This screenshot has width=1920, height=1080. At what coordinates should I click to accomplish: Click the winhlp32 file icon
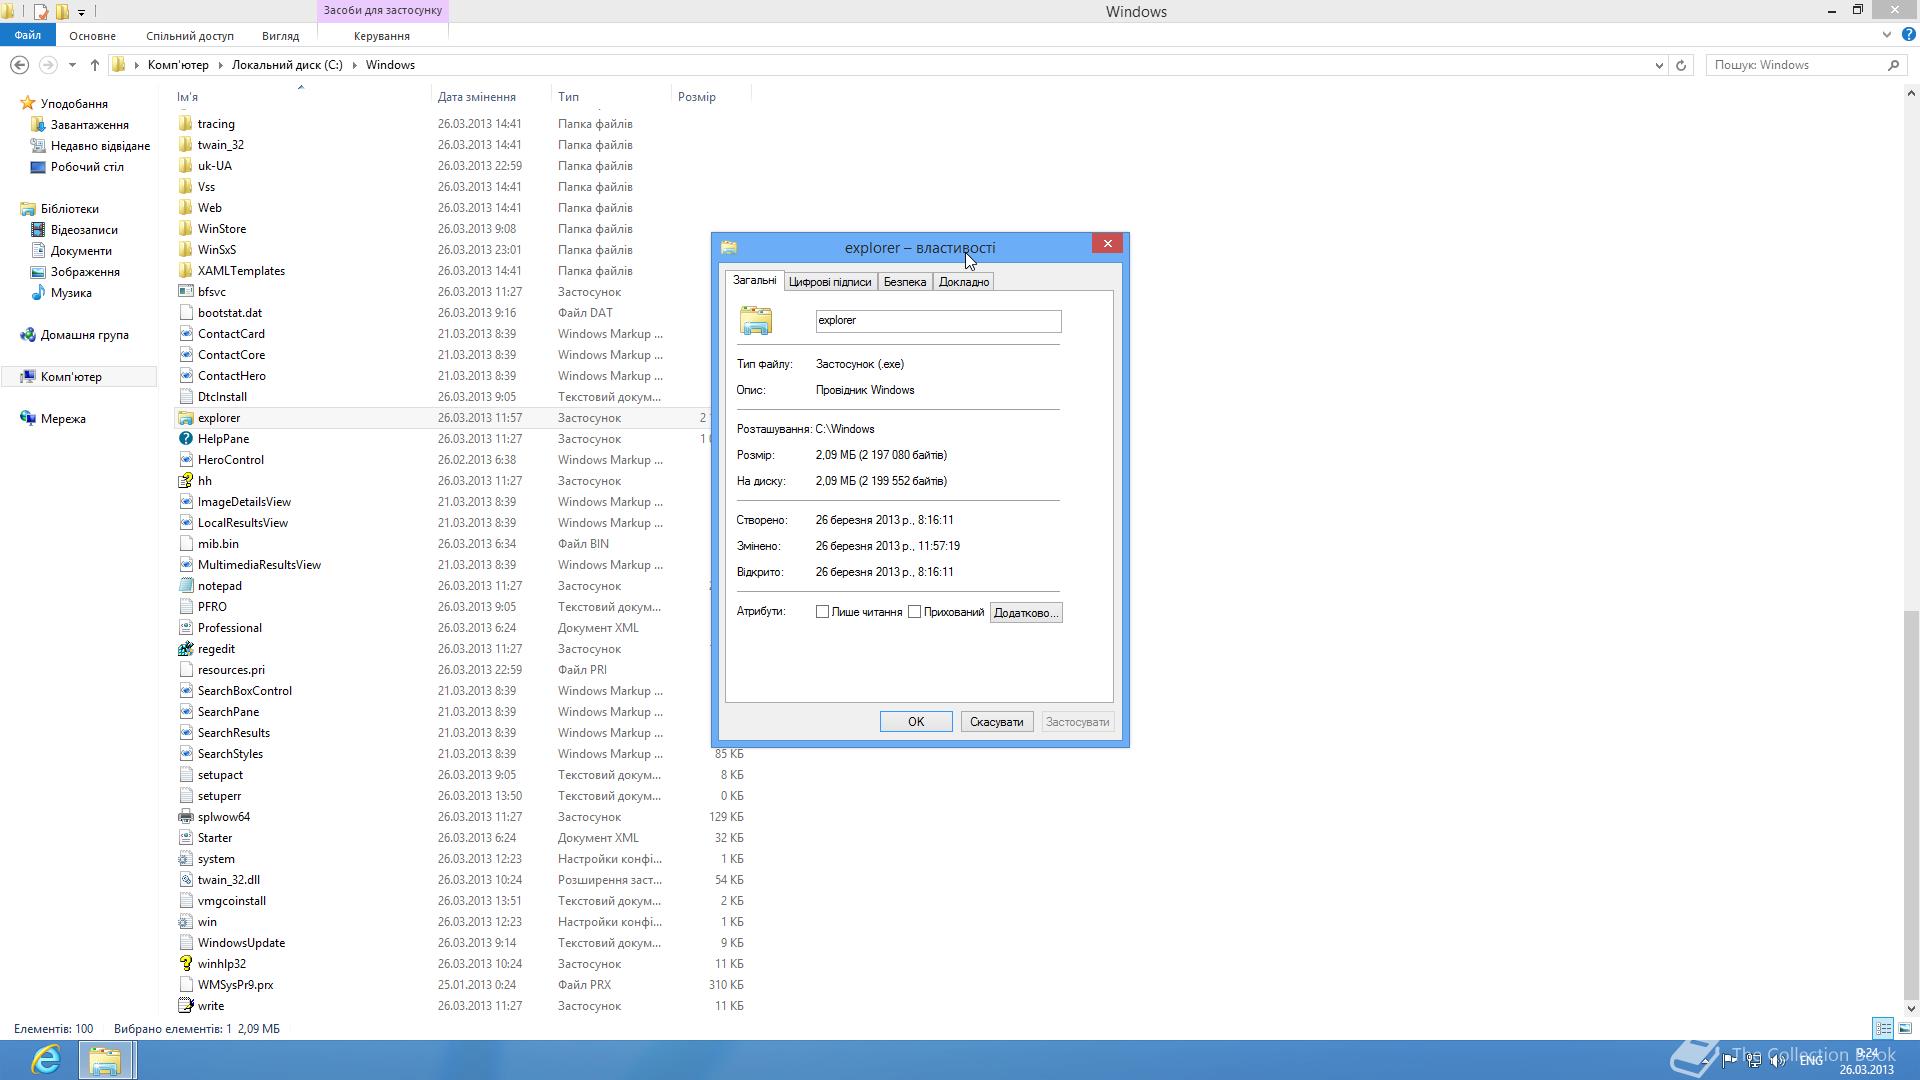point(185,964)
